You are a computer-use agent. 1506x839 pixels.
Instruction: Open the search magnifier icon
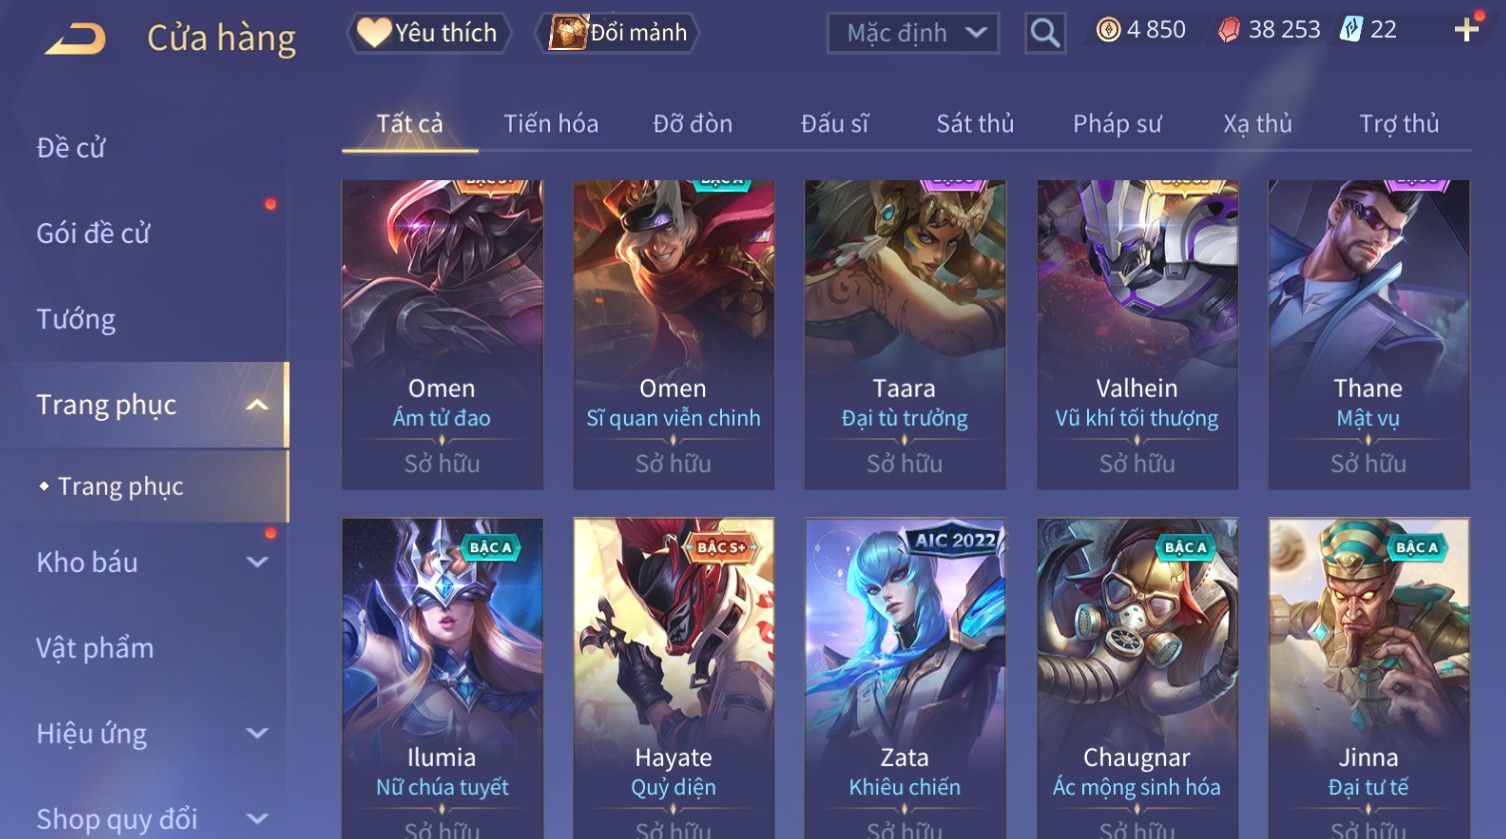tap(1045, 34)
